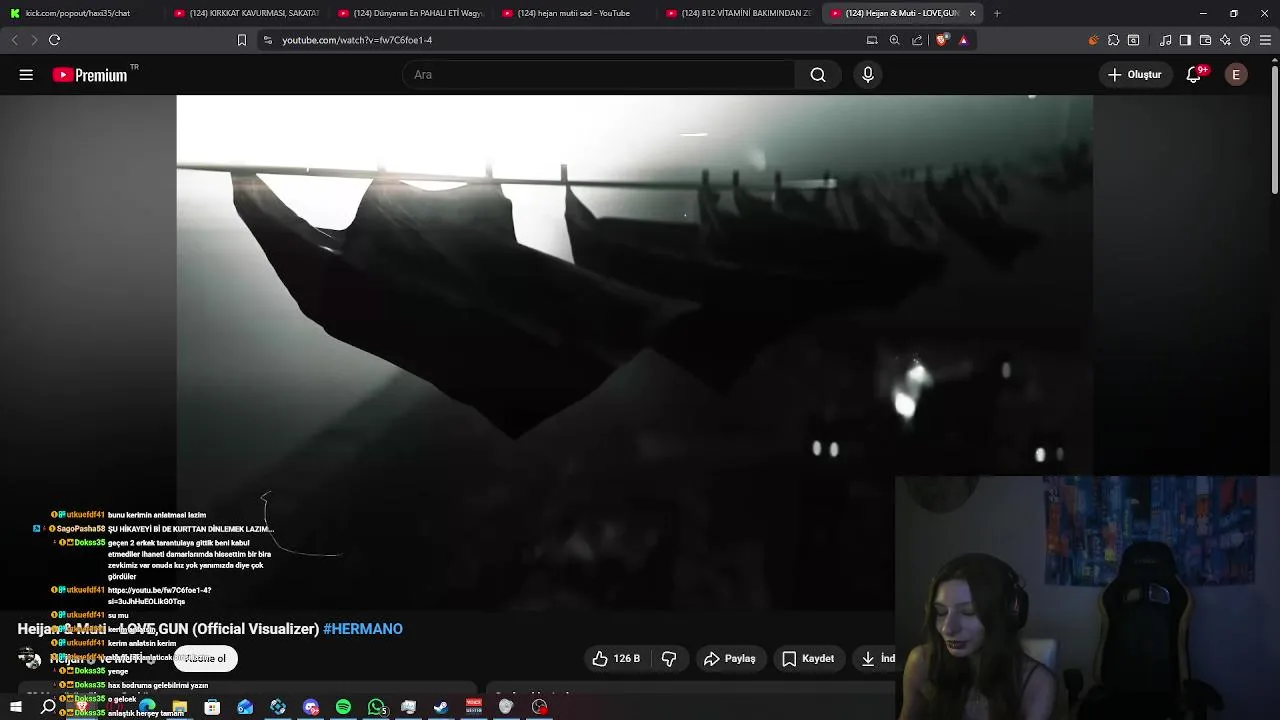Open extensions puzzle-piece menu
Image resolution: width=1280 pixels, height=720 pixels.
coord(1113,40)
